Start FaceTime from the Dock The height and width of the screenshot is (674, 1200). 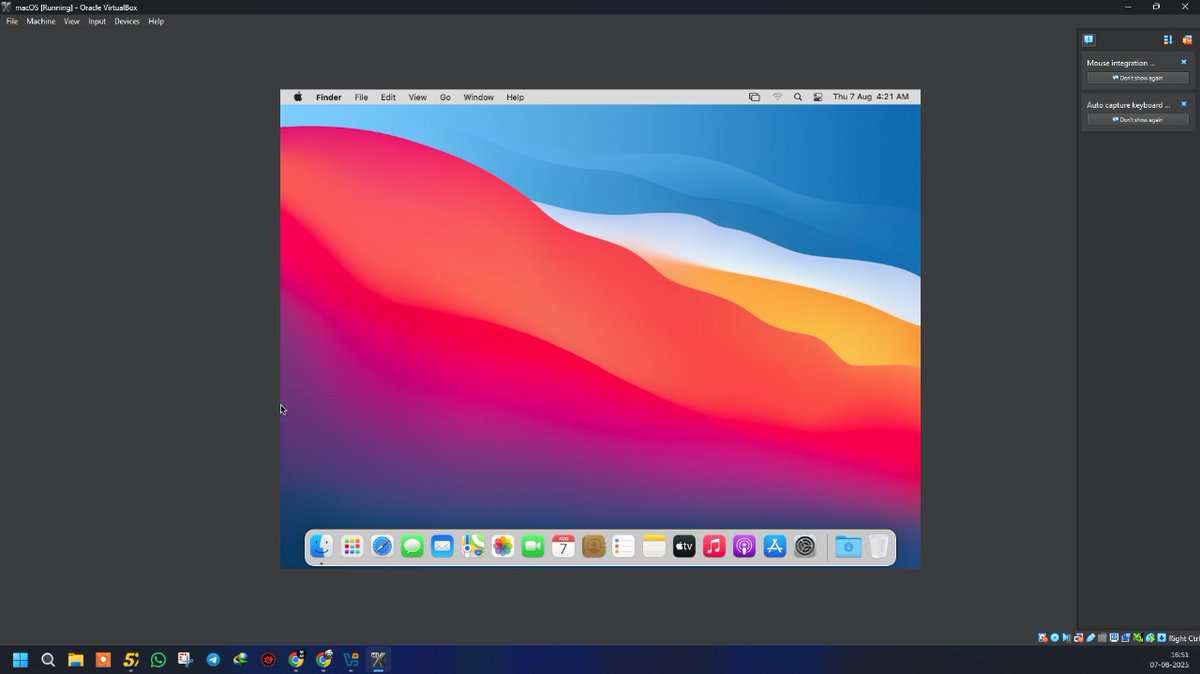[x=533, y=546]
